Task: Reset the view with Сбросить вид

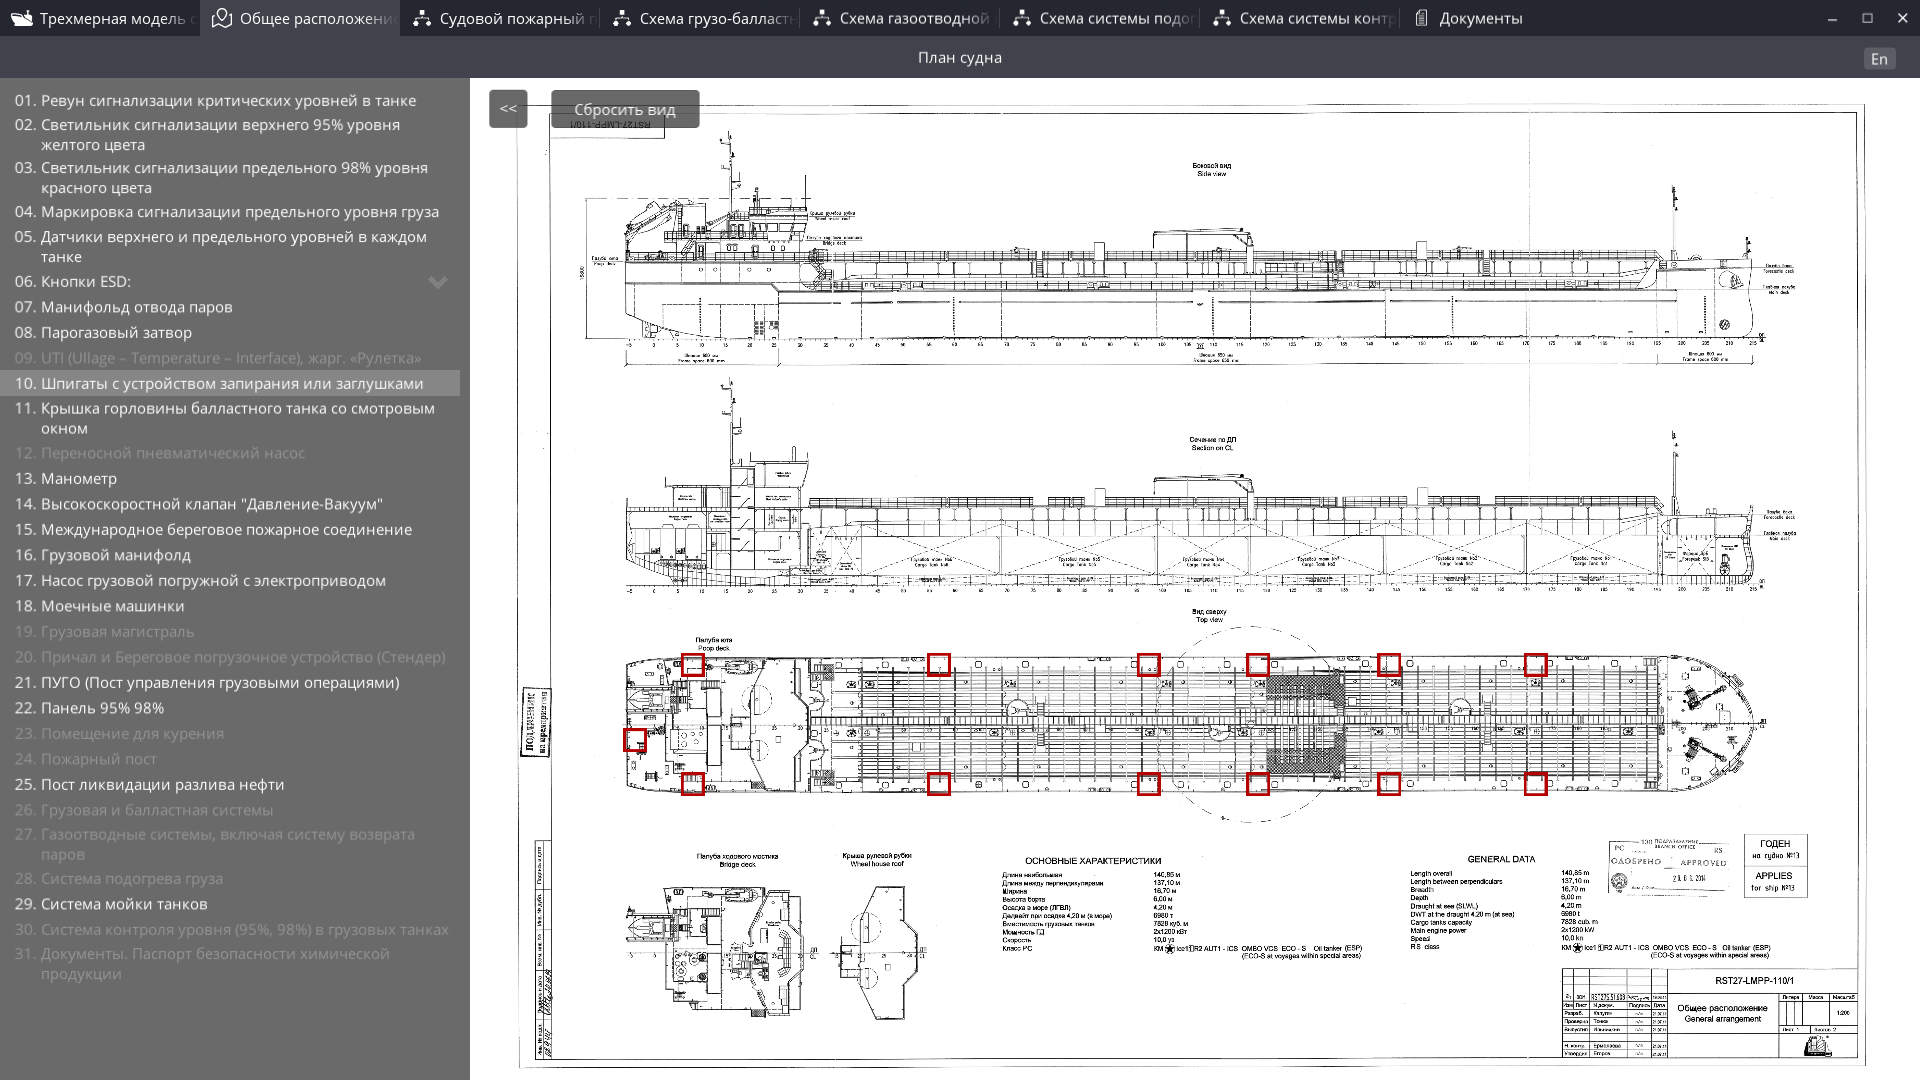Action: 625,109
